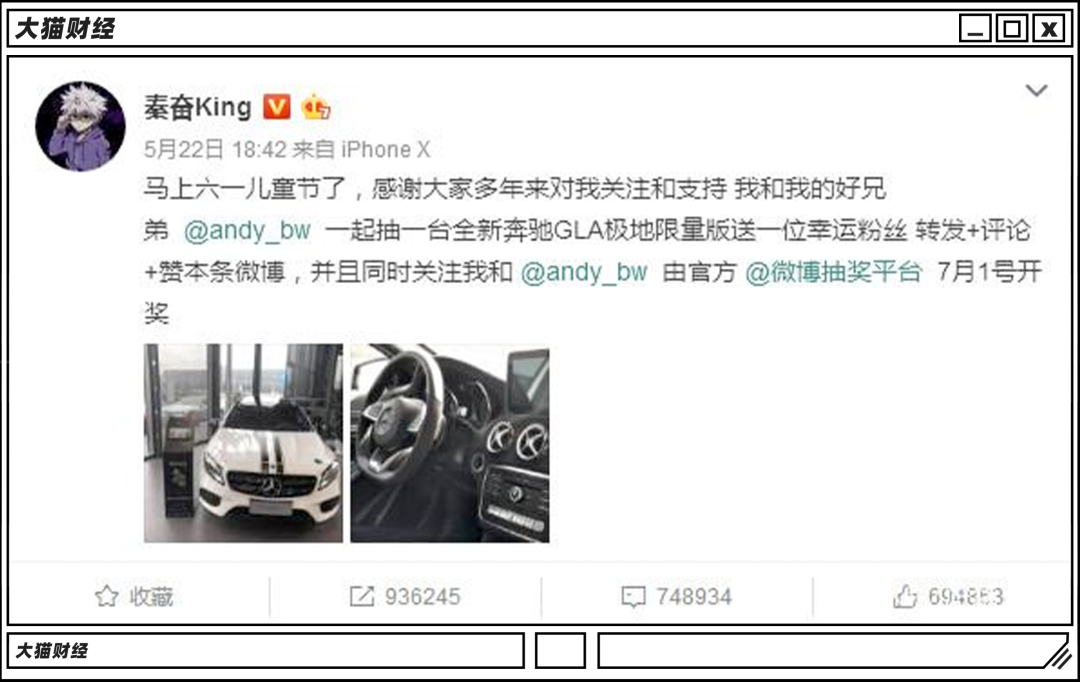
Task: Click the crown membership badge icon
Action: pyautogui.click(x=316, y=107)
